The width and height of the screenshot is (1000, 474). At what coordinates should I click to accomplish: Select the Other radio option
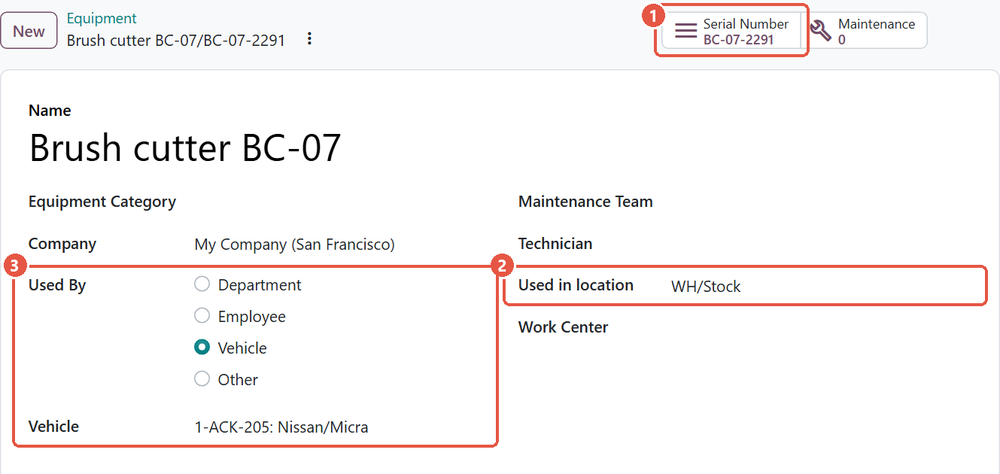tap(202, 379)
